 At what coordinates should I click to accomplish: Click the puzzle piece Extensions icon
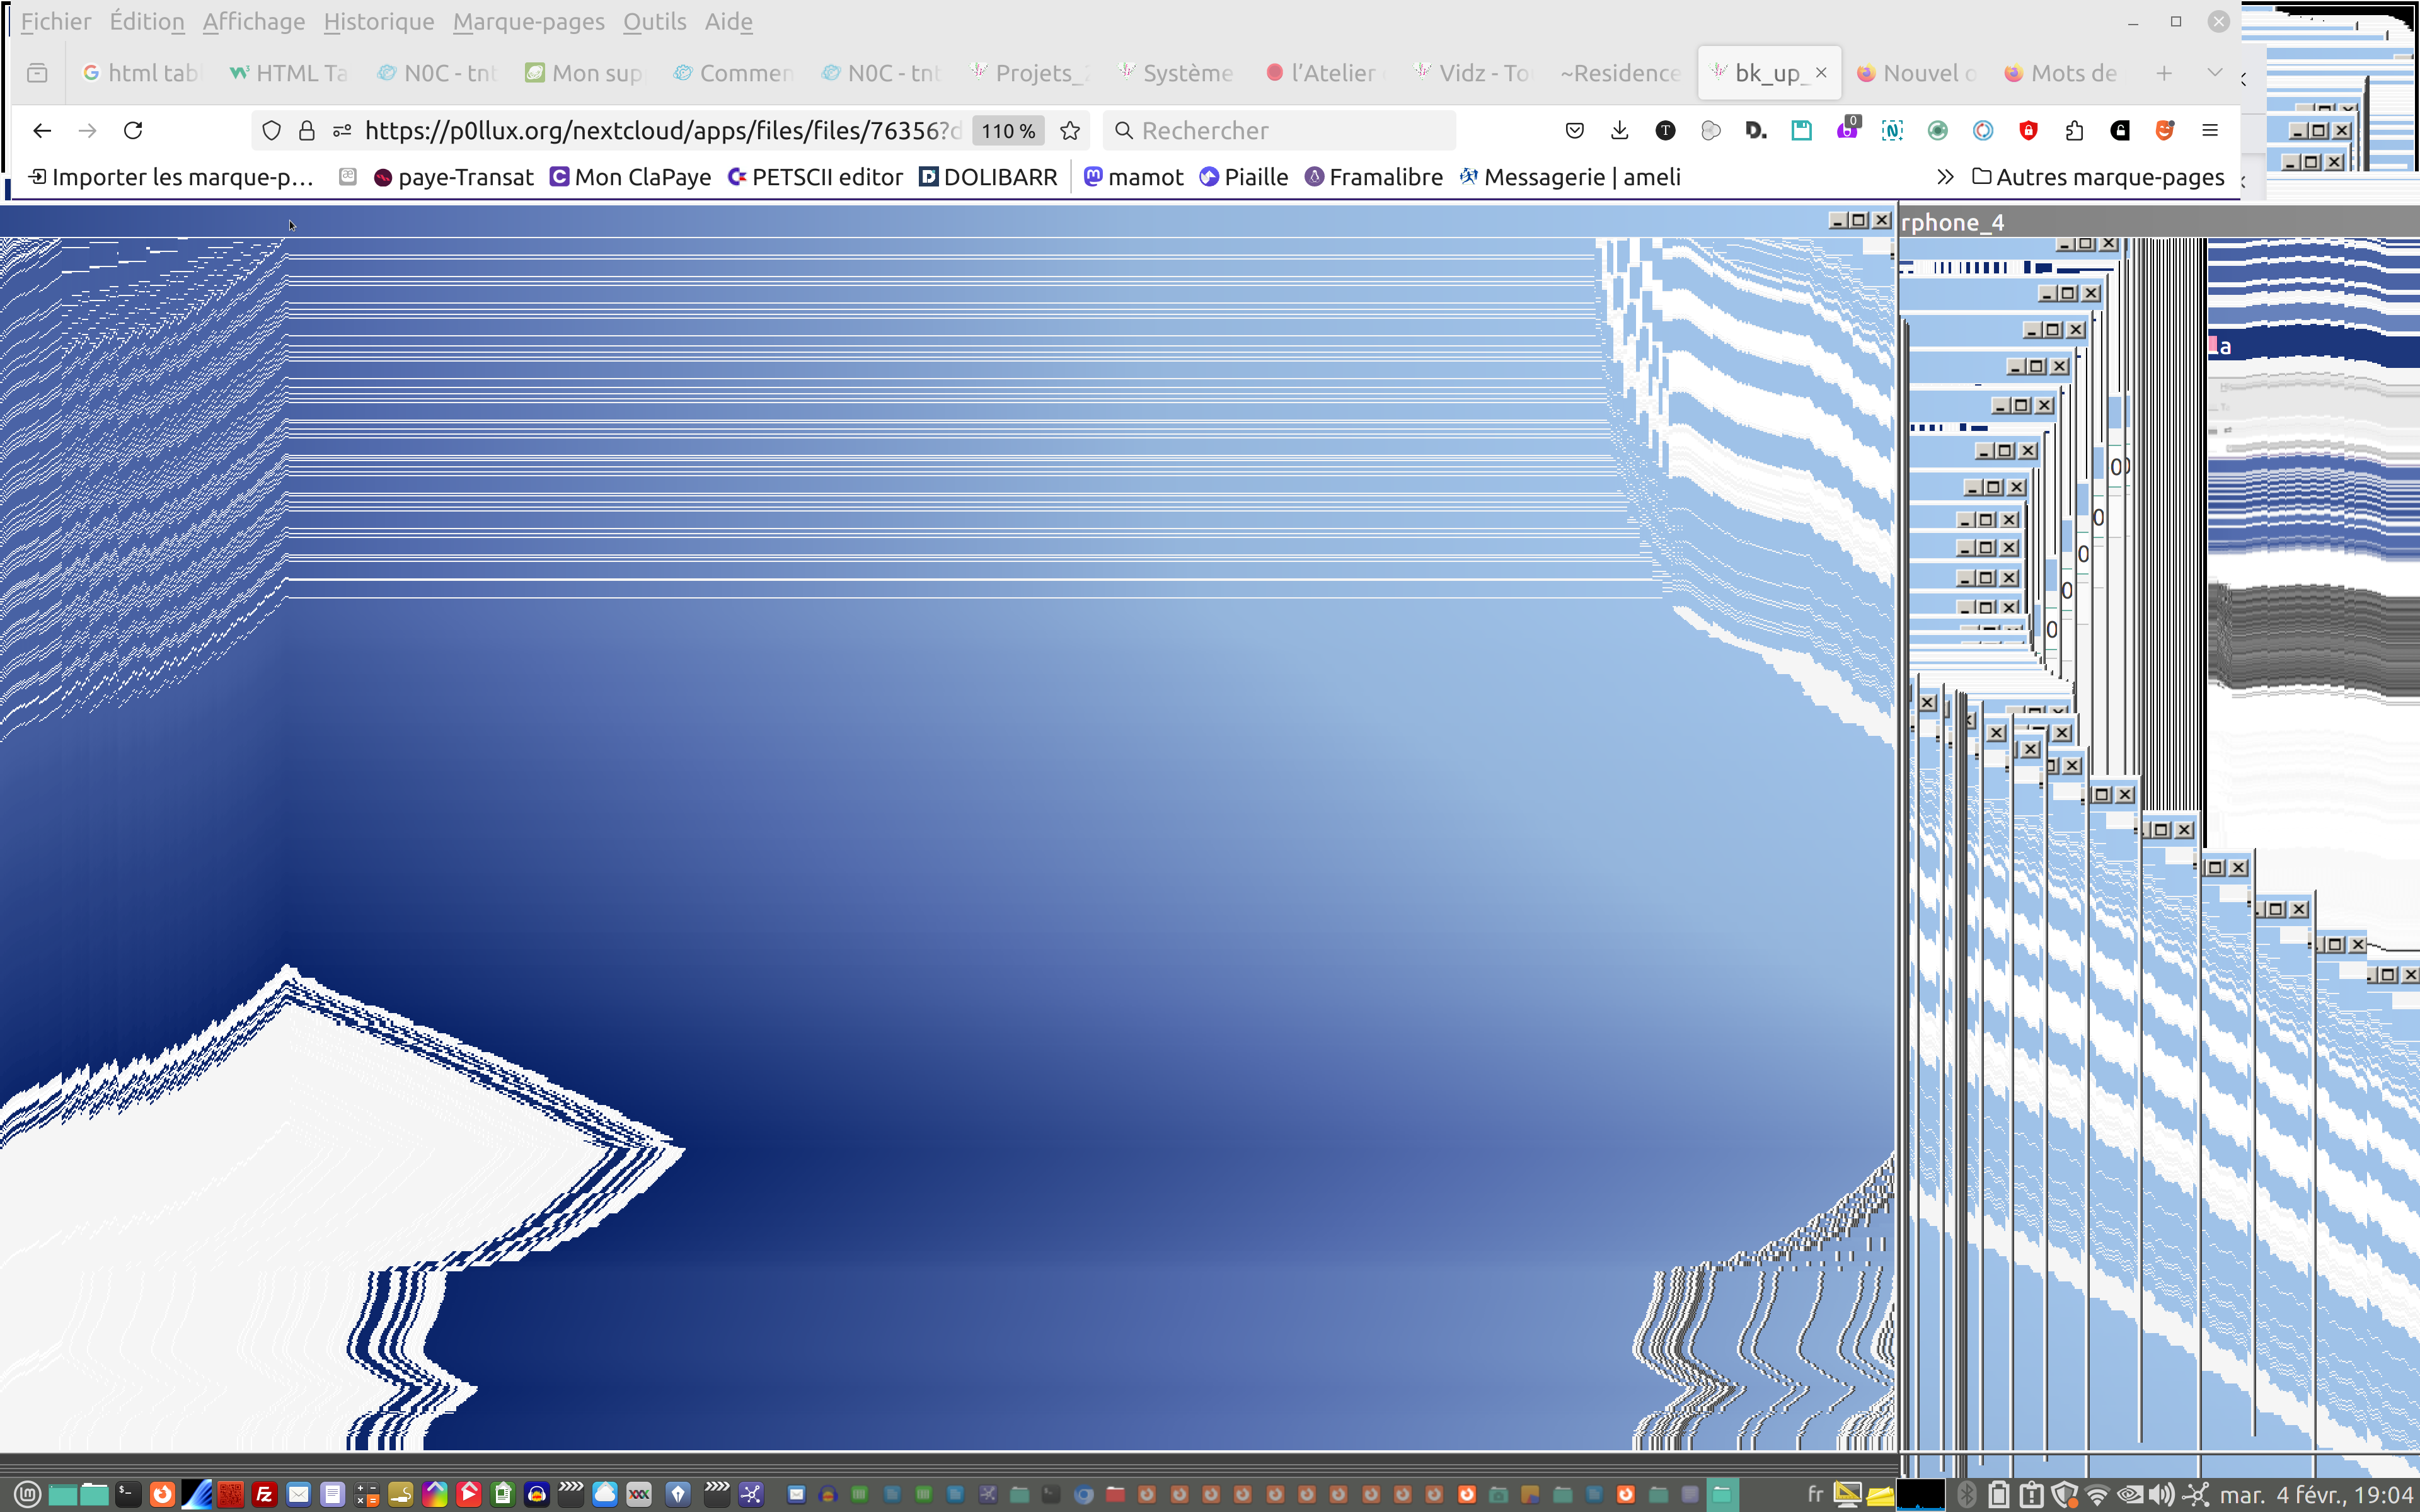tap(2074, 130)
